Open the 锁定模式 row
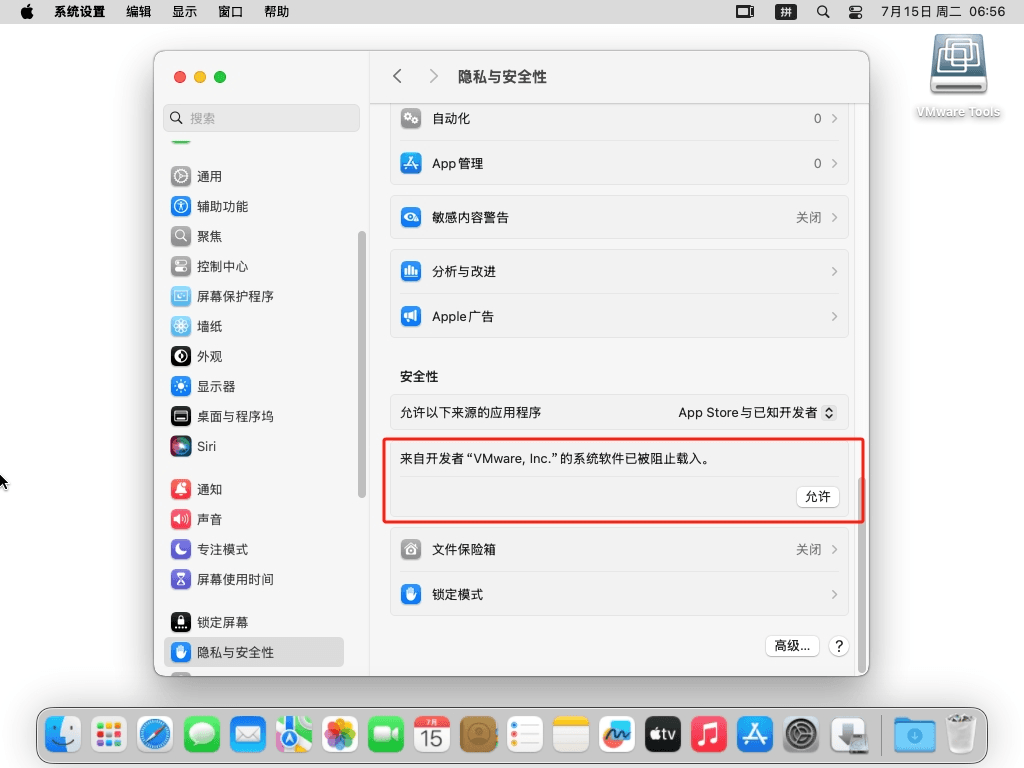1024x768 pixels. pyautogui.click(x=619, y=595)
